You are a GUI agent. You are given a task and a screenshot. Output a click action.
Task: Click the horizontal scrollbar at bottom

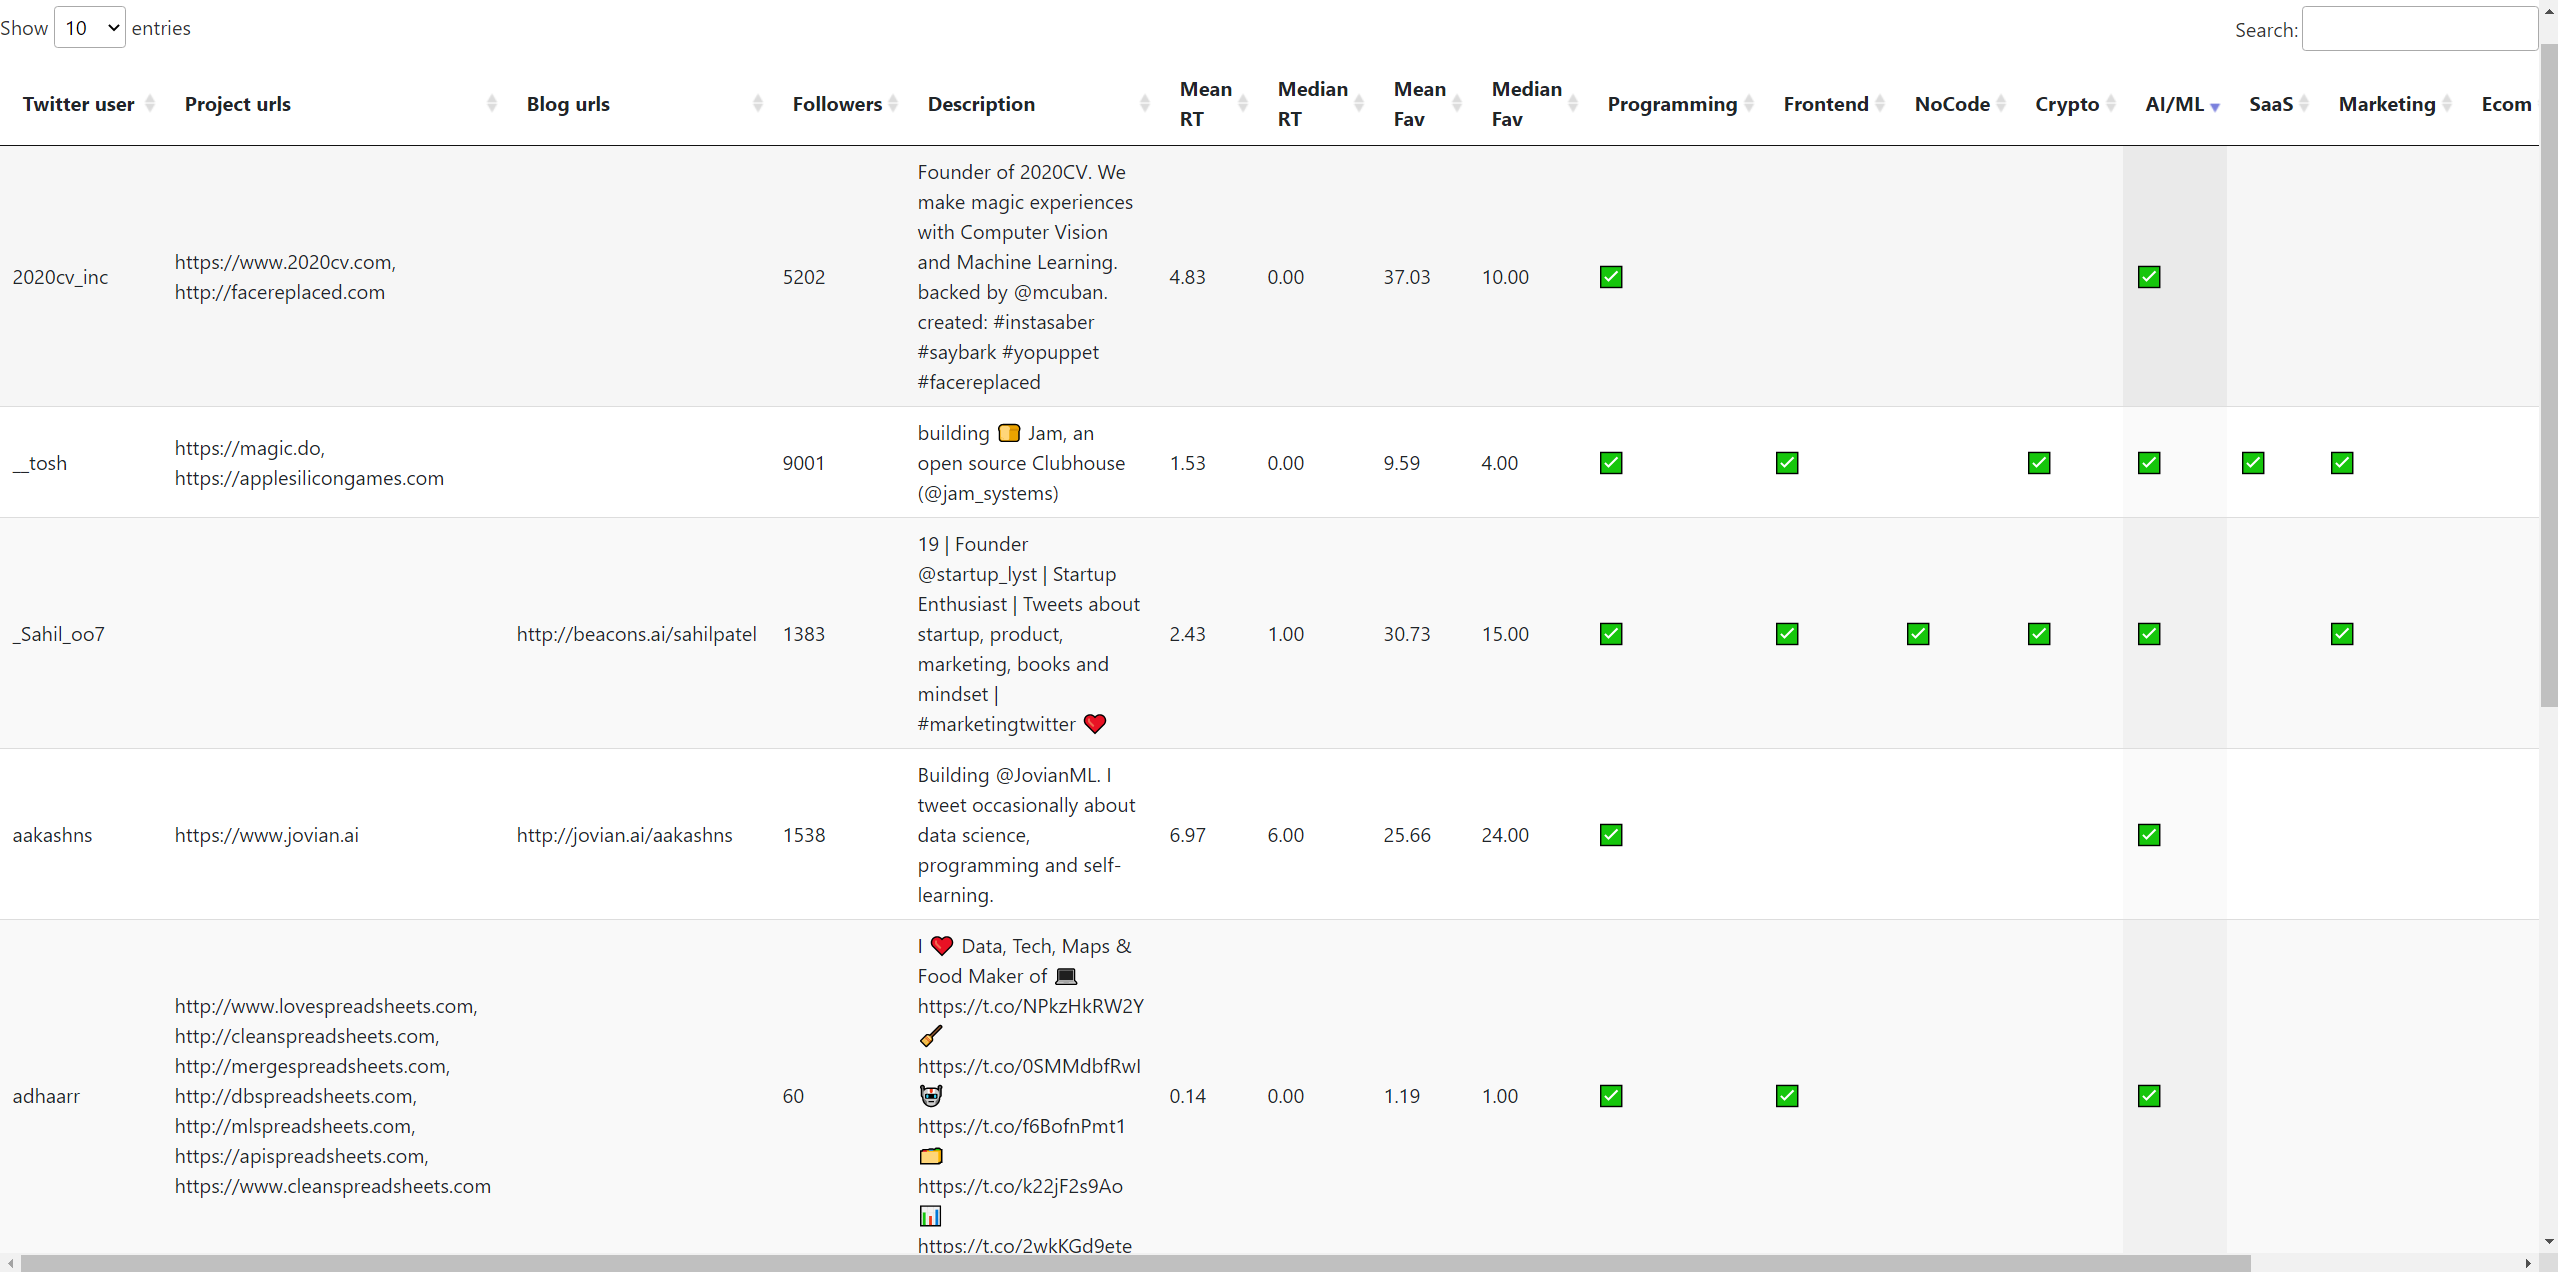click(1135, 1263)
